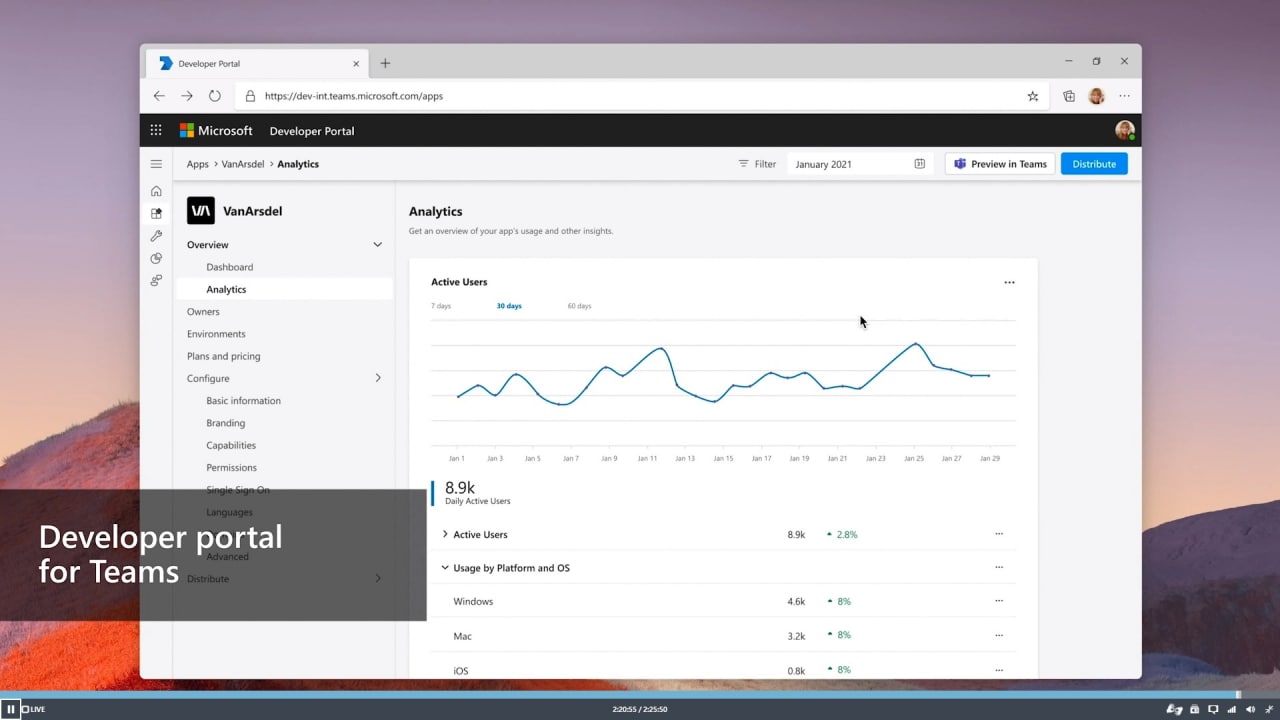Open the player chat bubble icon
Image resolution: width=1280 pixels, height=720 pixels.
[x=1213, y=709]
